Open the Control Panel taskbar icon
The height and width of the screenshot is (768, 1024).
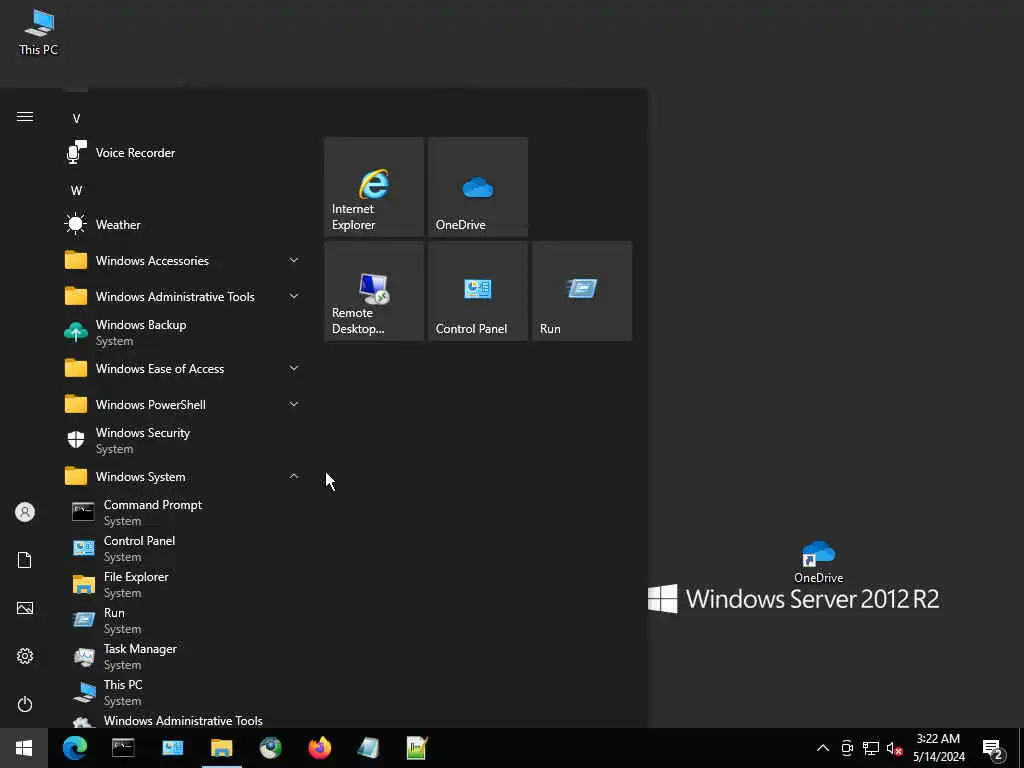click(x=172, y=748)
